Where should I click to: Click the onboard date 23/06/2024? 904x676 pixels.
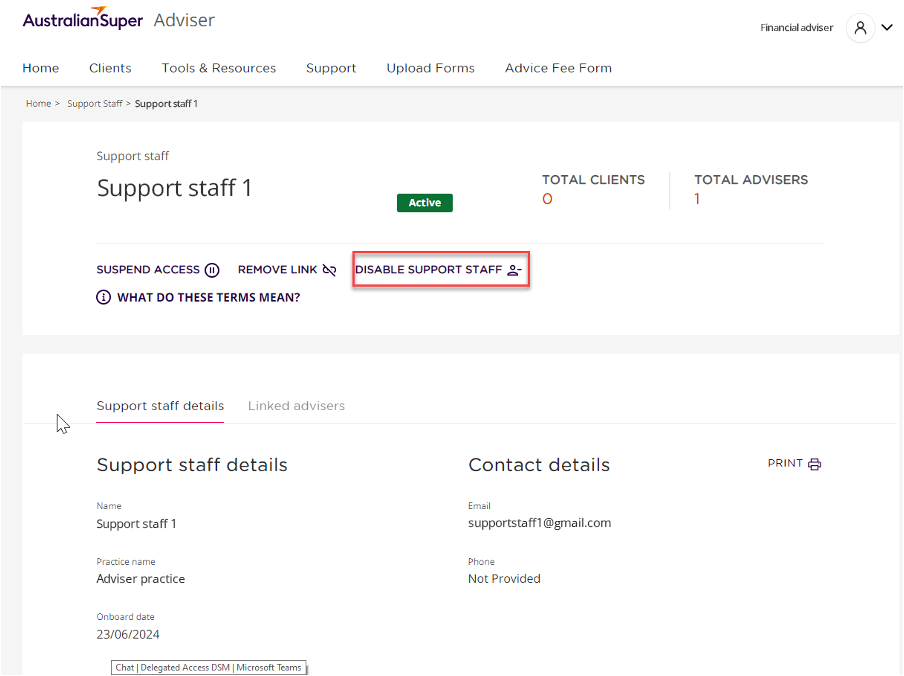click(x=128, y=635)
